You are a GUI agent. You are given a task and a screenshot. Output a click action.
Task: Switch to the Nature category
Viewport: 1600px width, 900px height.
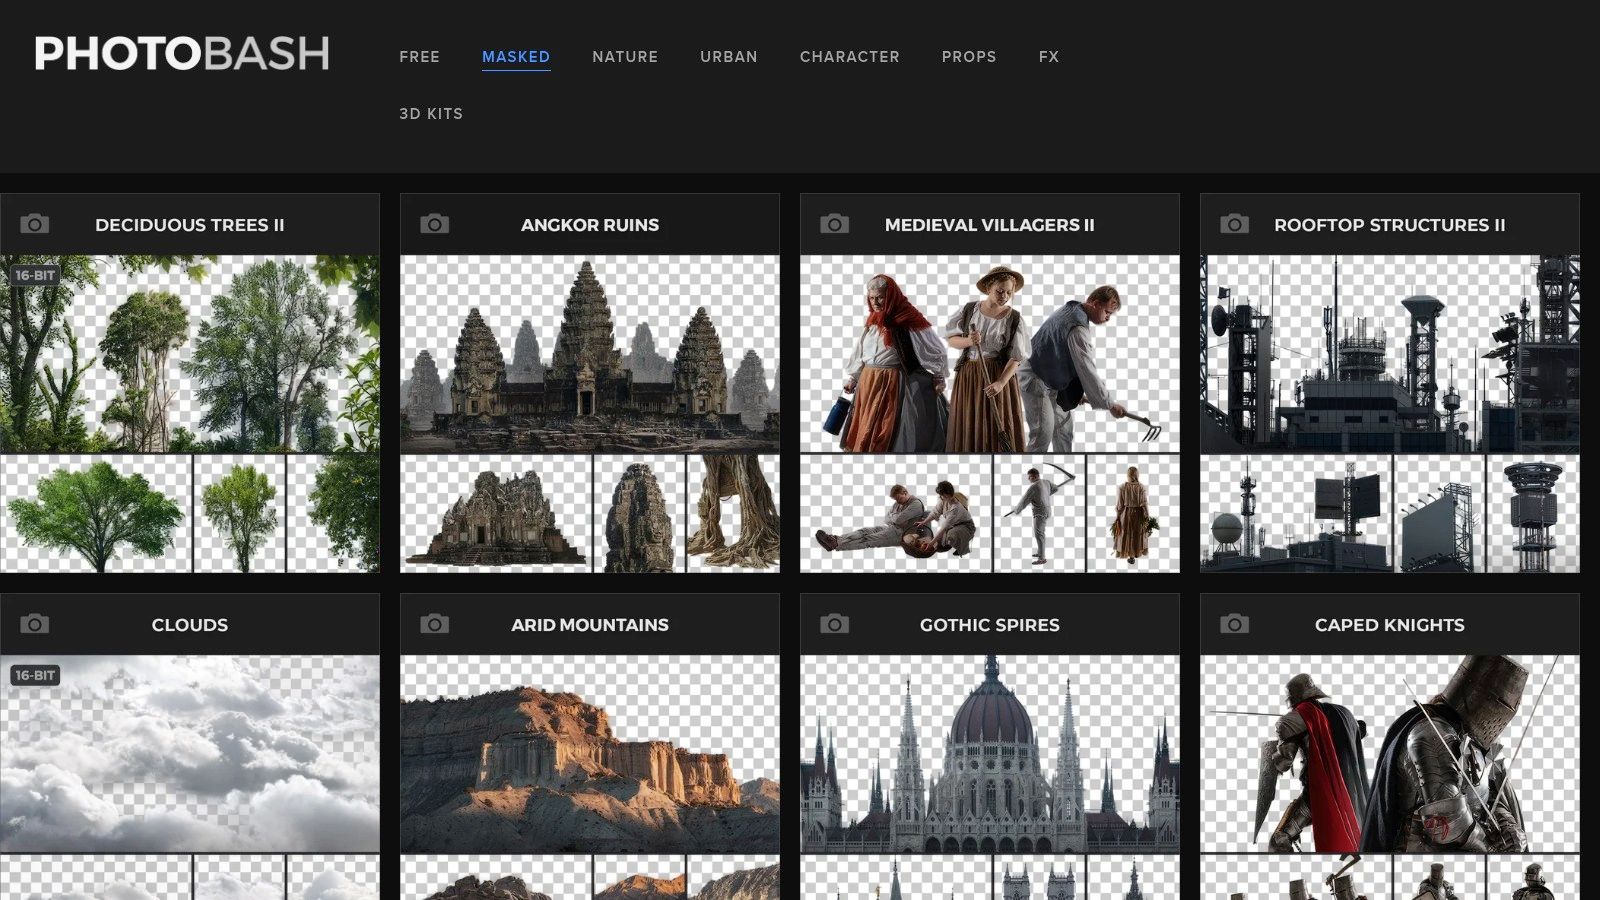point(625,57)
